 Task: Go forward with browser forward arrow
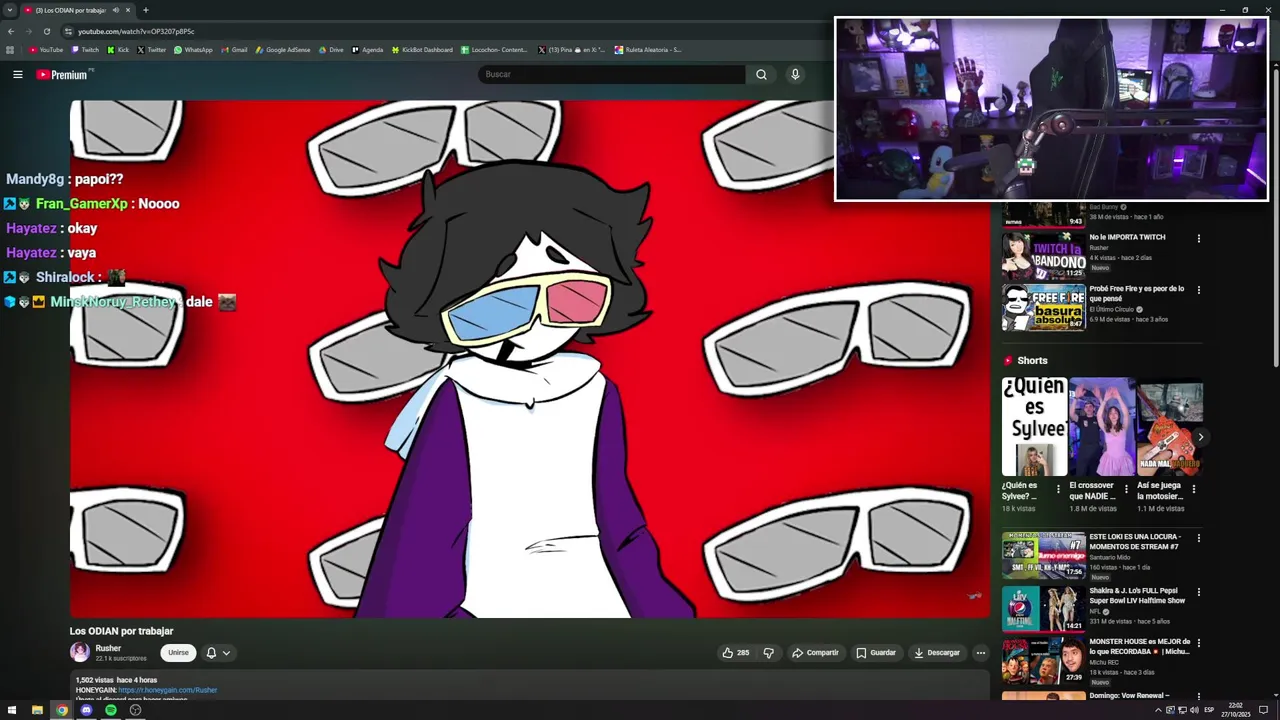click(28, 31)
